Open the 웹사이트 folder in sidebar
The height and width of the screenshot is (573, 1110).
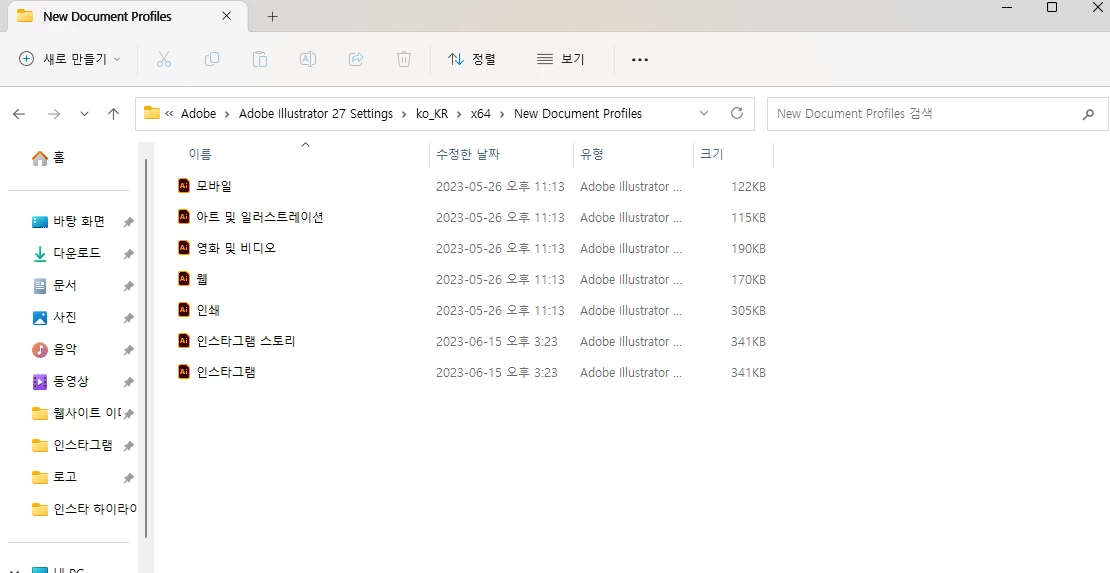pyautogui.click(x=76, y=413)
